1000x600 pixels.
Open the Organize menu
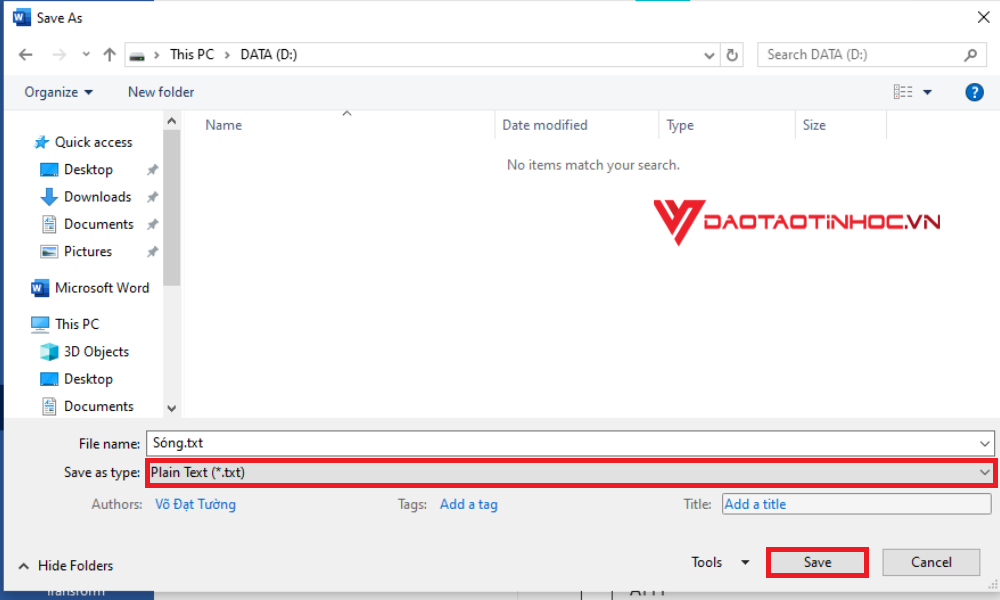pyautogui.click(x=58, y=92)
